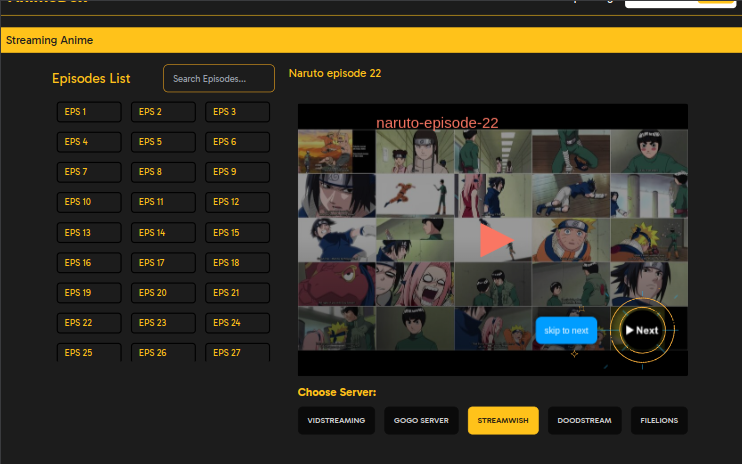The image size is (742, 464).
Task: Open episode EPS 27
Action: [x=238, y=352]
